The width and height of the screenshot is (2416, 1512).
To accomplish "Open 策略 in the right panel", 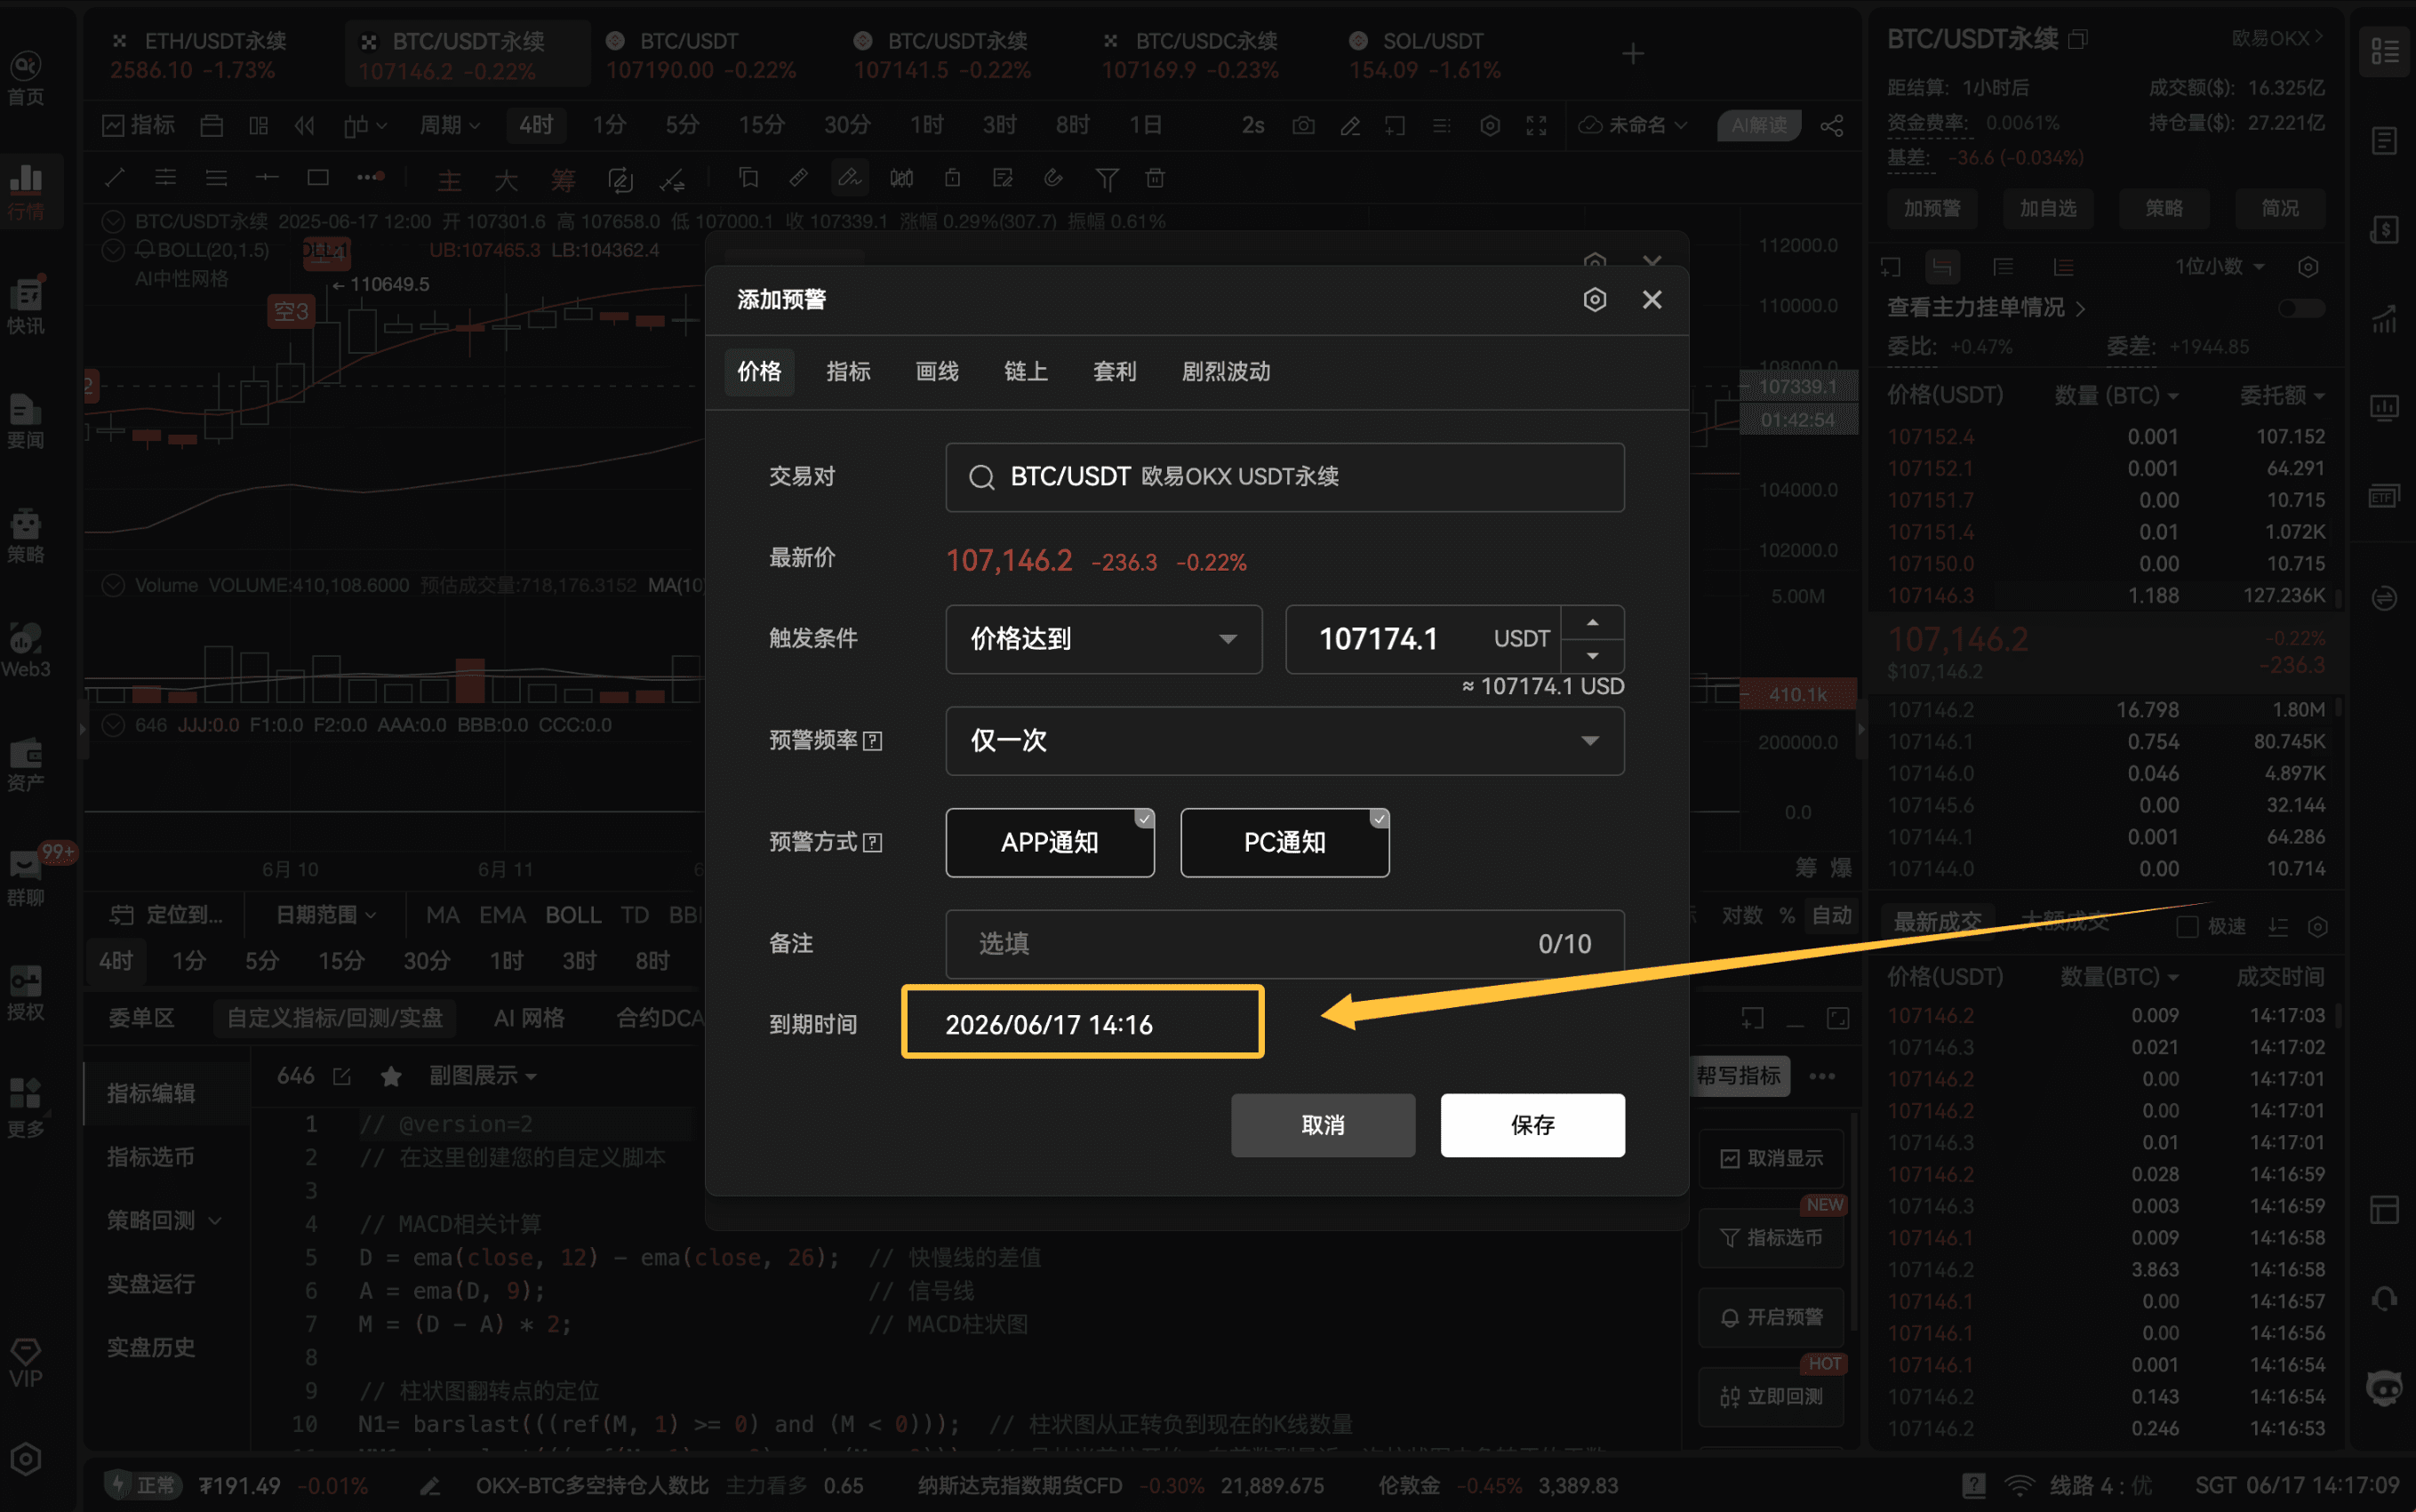I will pos(2164,208).
